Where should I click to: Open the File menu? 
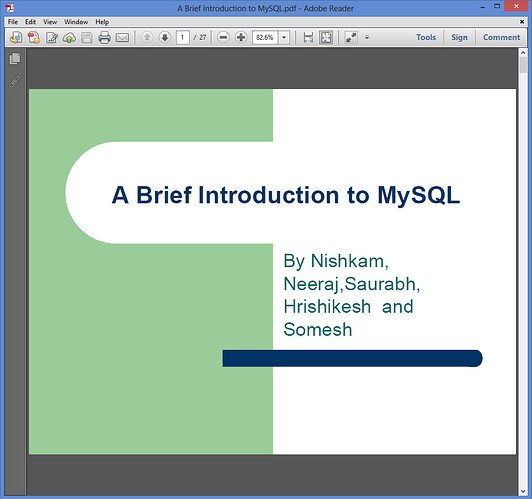13,22
